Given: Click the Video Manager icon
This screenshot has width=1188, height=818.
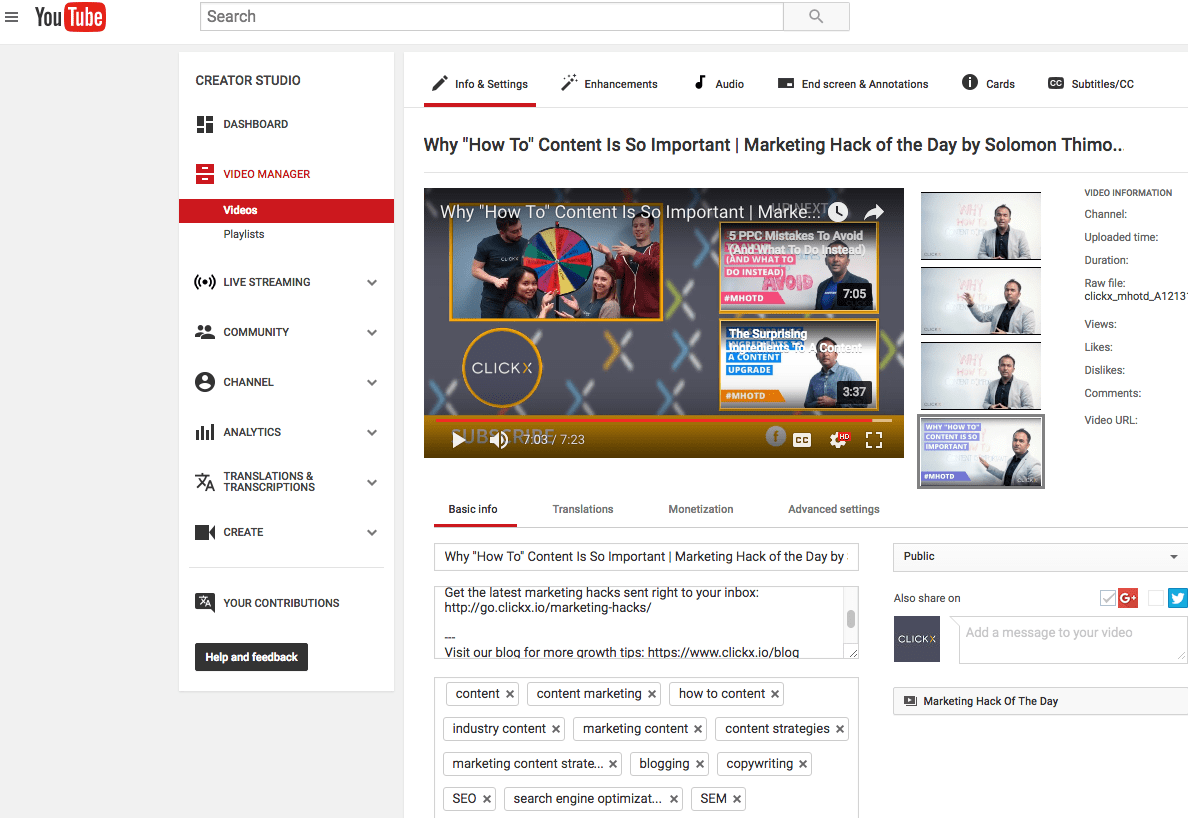Looking at the screenshot, I should click(x=205, y=174).
